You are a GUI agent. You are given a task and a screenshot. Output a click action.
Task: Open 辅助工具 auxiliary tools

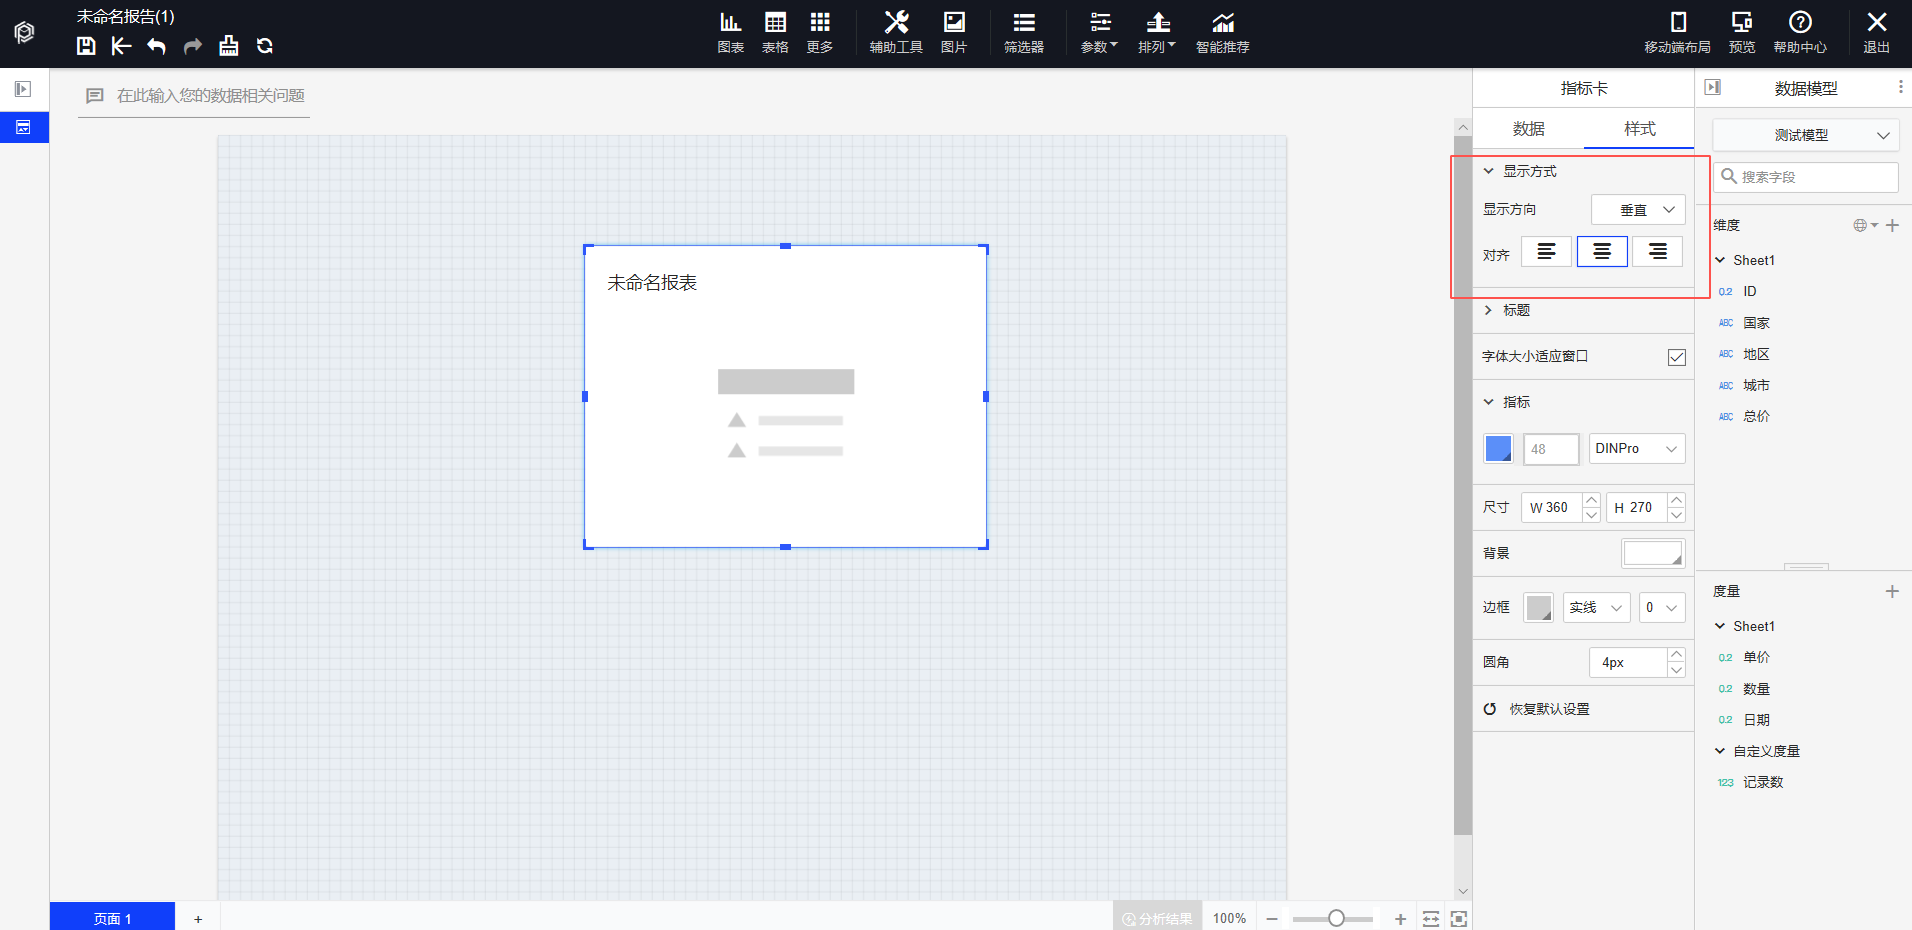[895, 32]
